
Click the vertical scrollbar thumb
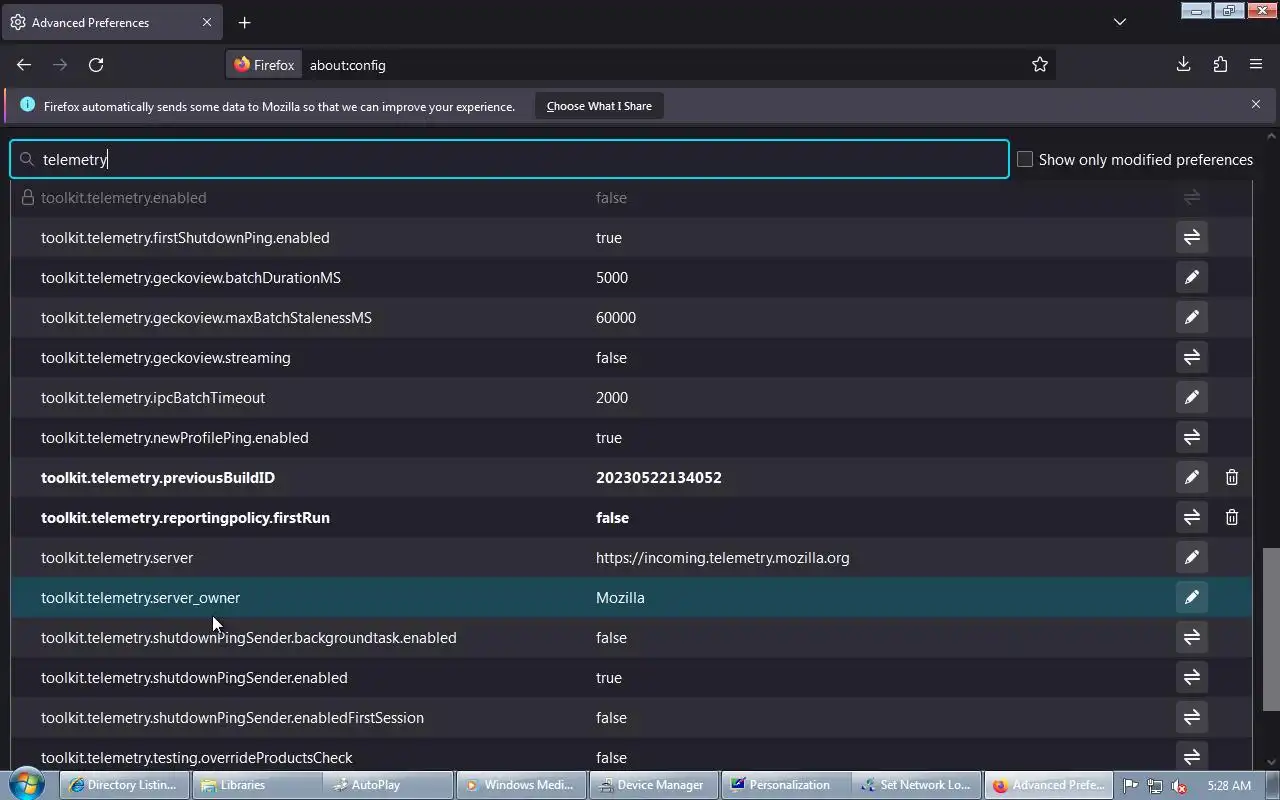coord(1271,628)
